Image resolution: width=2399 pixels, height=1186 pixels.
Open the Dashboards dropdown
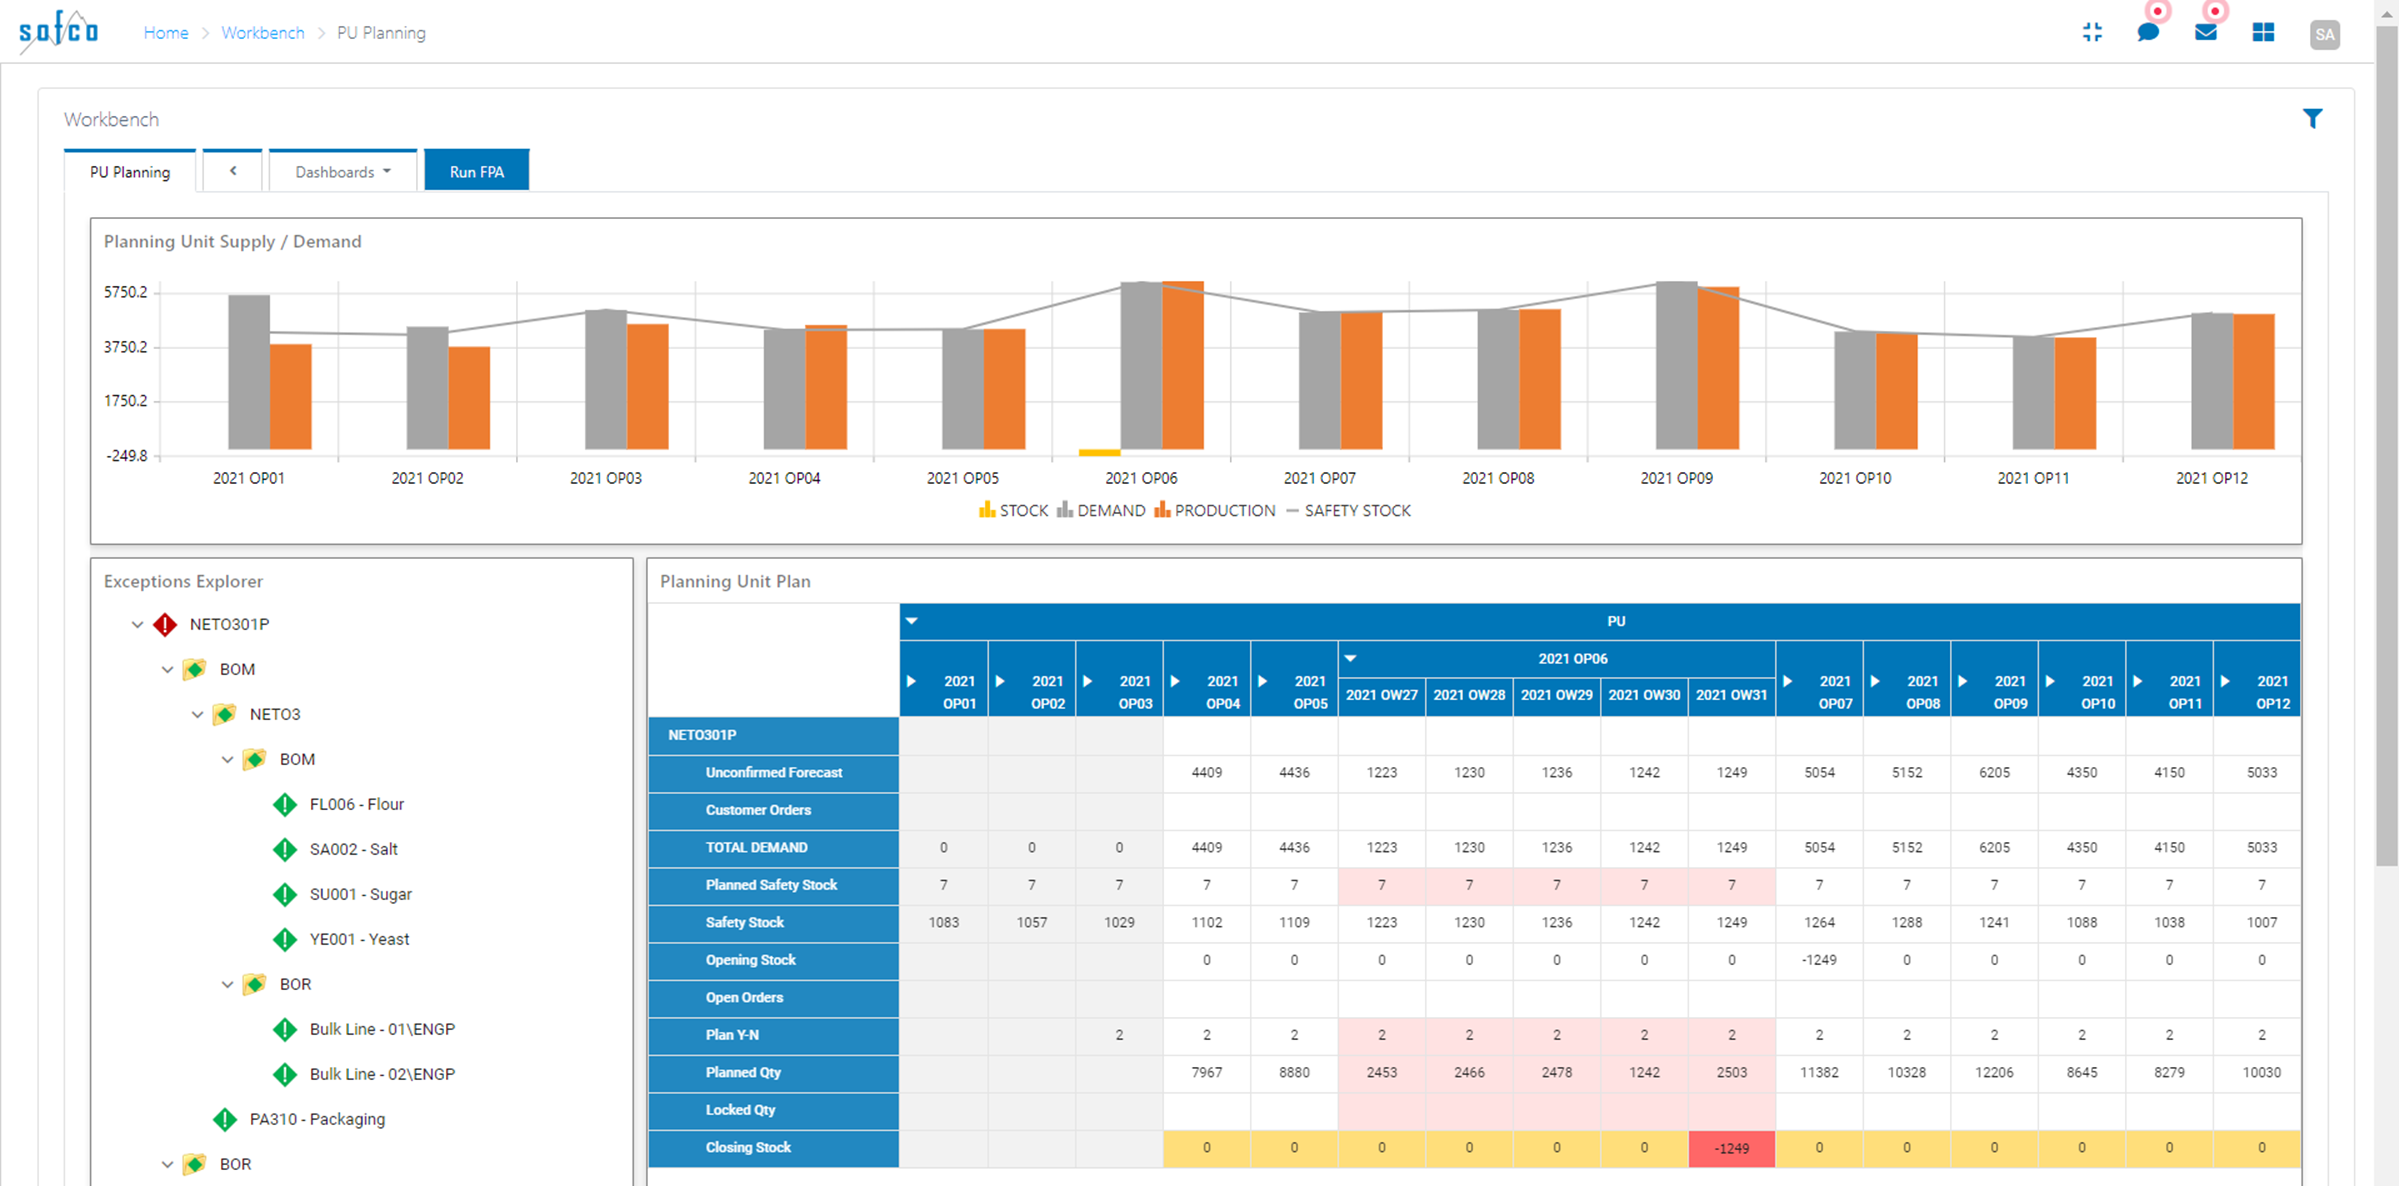[342, 170]
